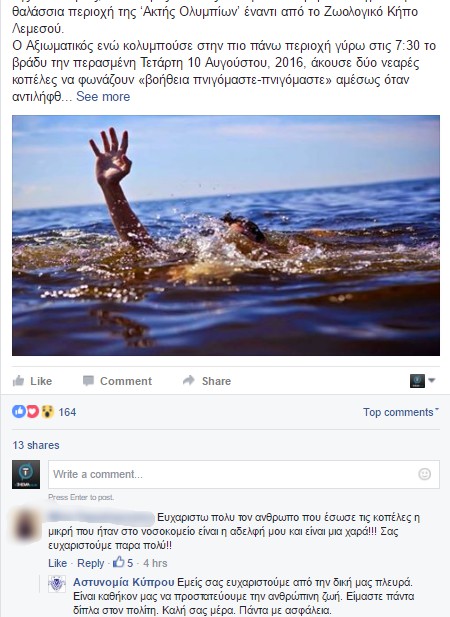
Task: Click the Like button under the post
Action: tap(33, 381)
